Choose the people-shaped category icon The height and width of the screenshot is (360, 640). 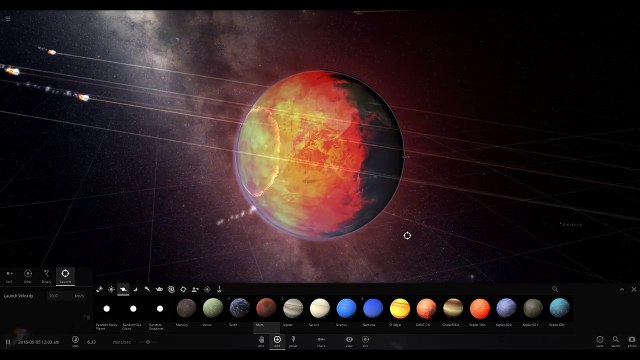click(x=195, y=289)
